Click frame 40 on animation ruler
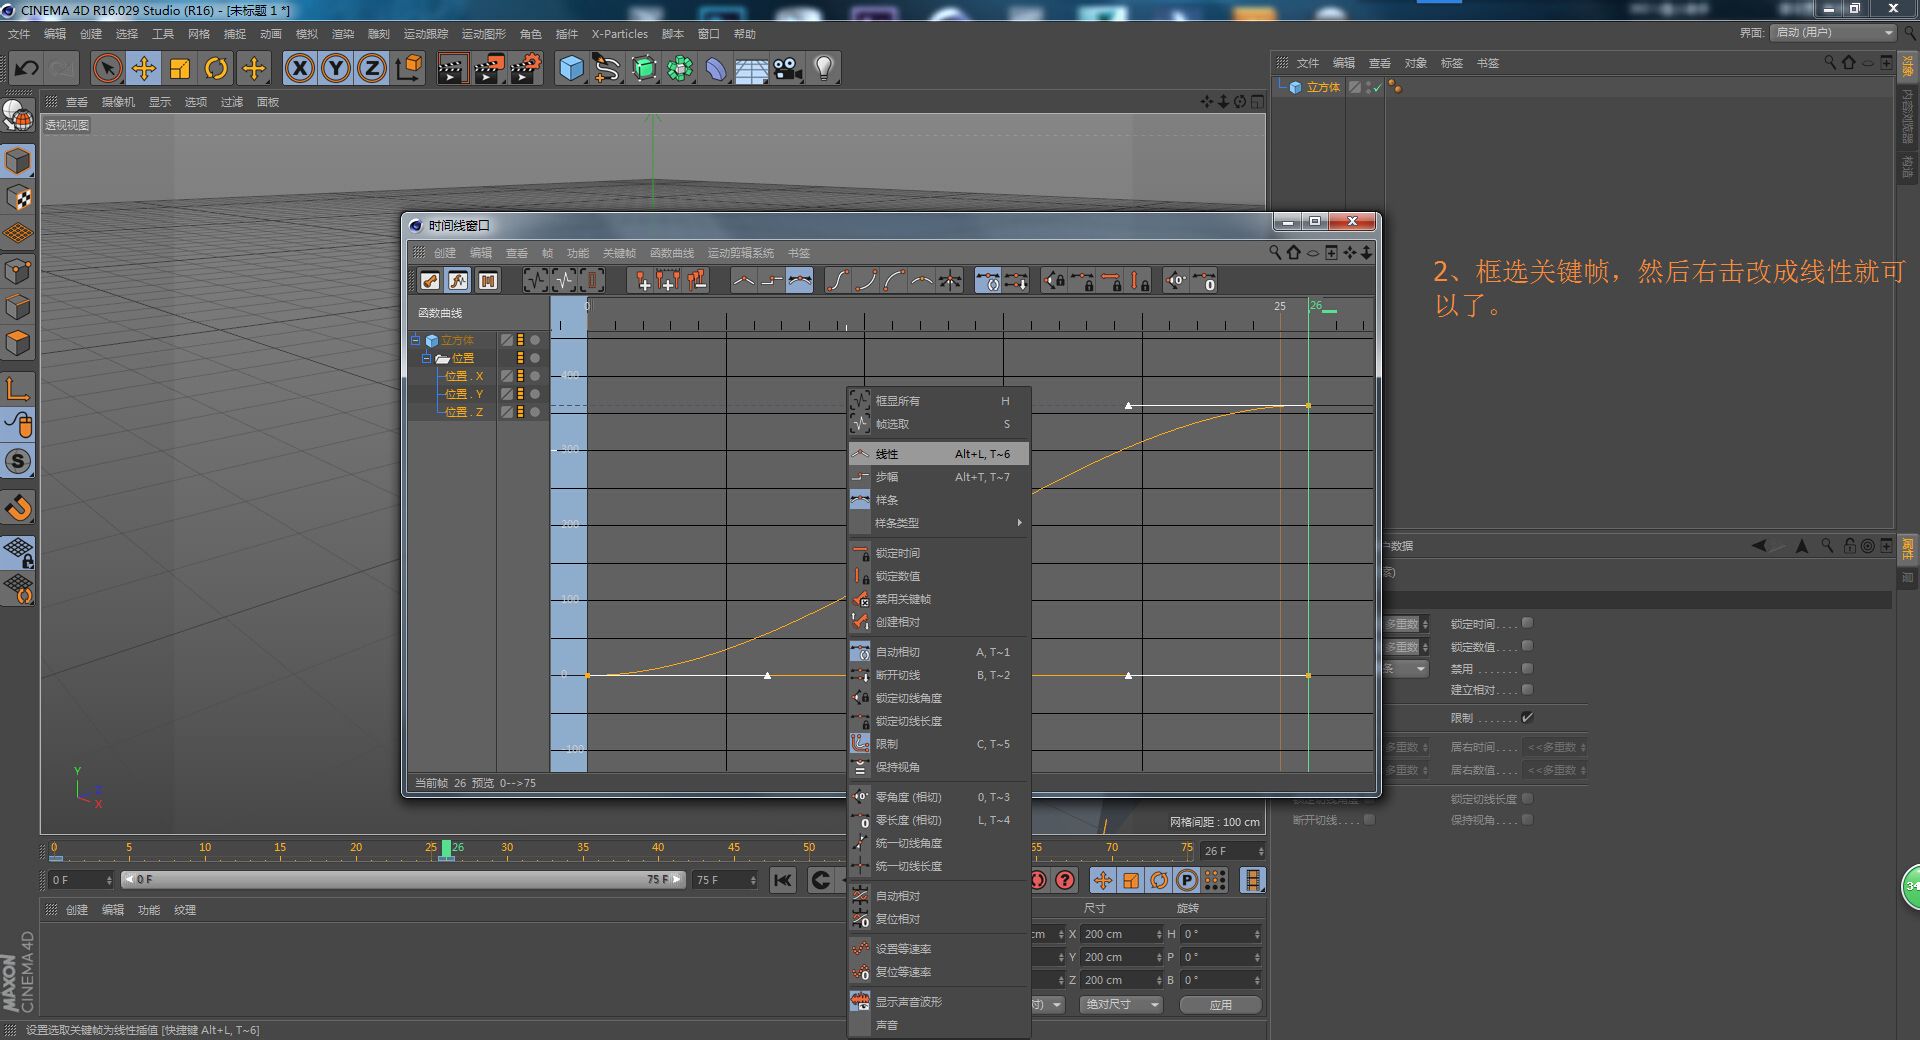1920x1040 pixels. pyautogui.click(x=658, y=848)
